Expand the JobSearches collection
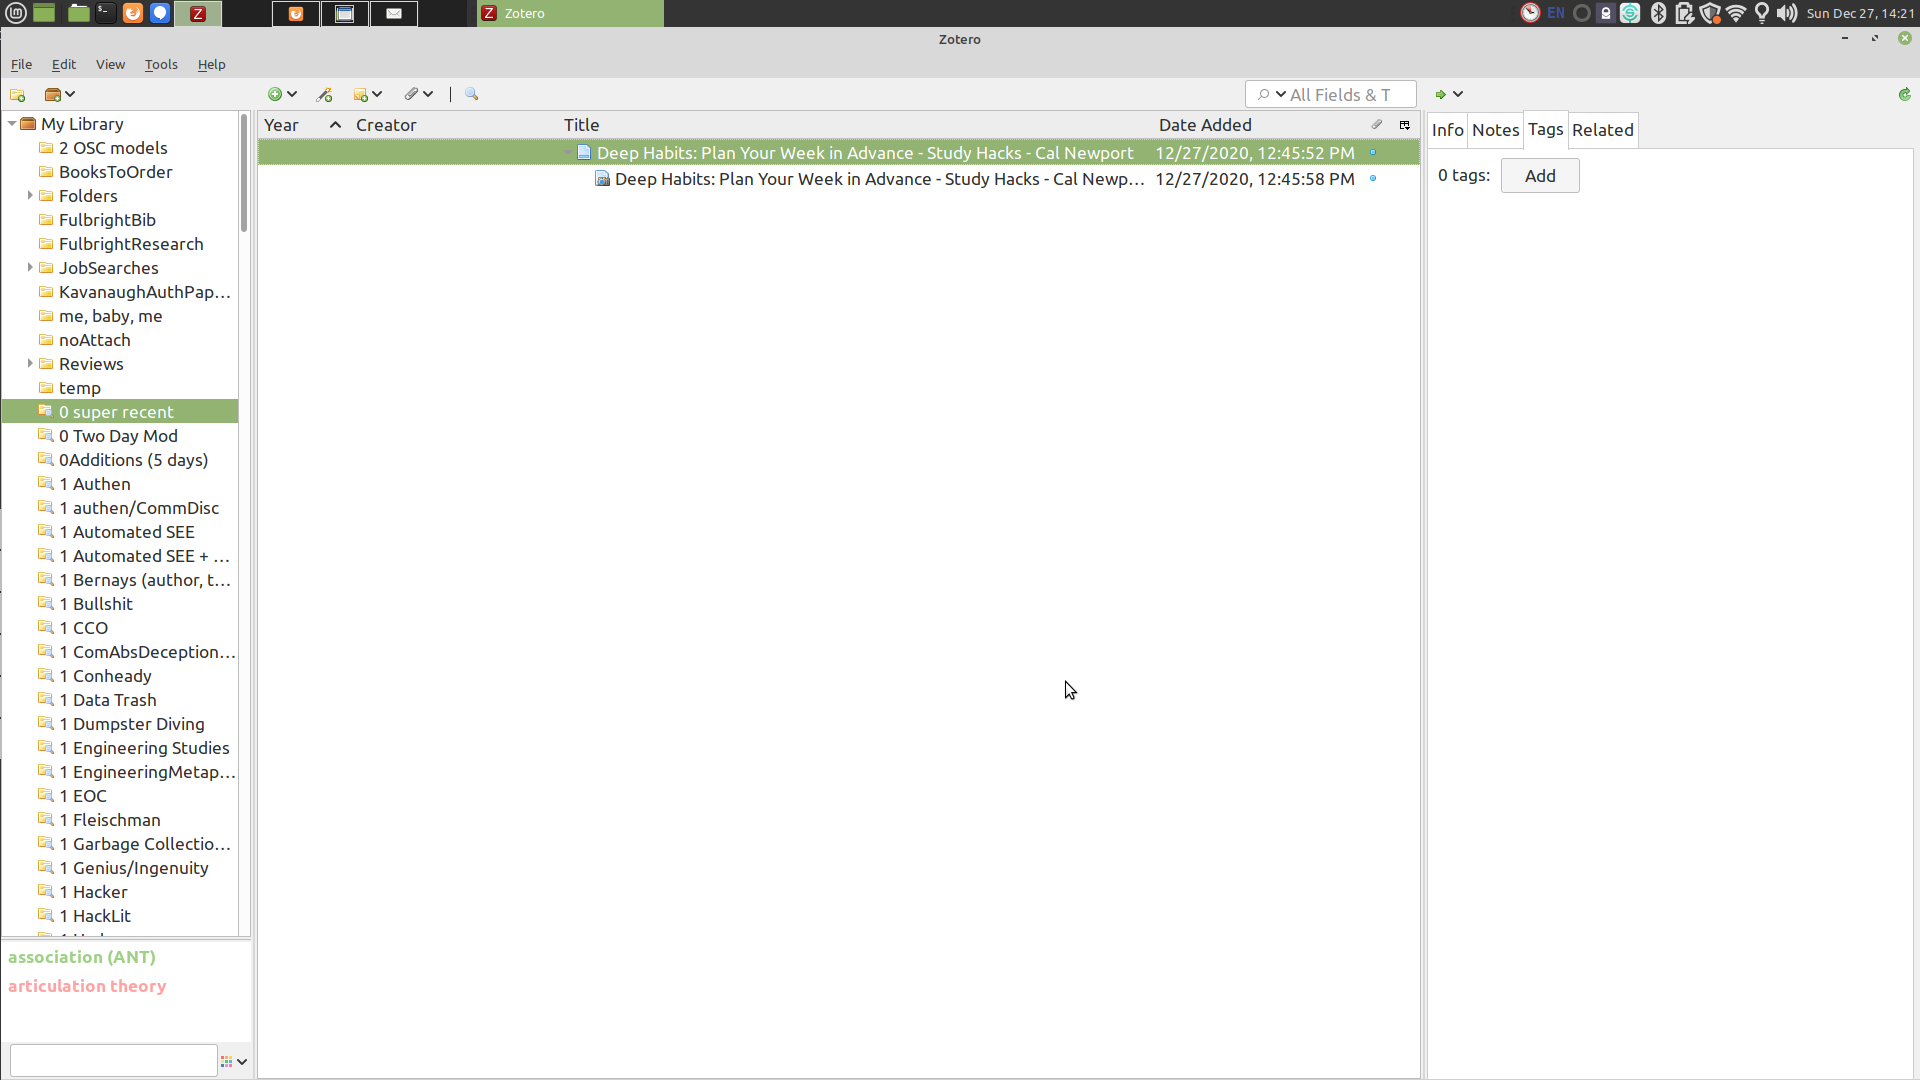This screenshot has height=1080, width=1920. point(30,268)
